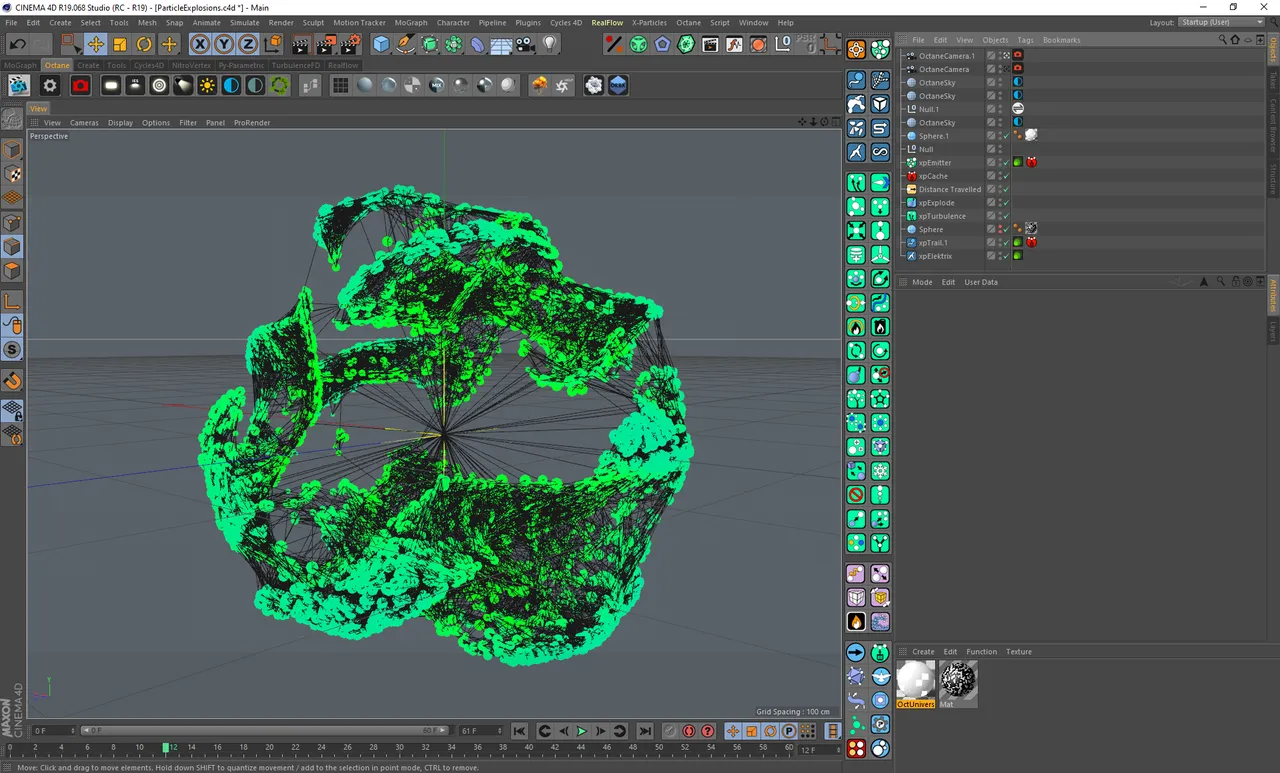
Task: Switch to NitroVertex palette tab
Action: coord(191,65)
